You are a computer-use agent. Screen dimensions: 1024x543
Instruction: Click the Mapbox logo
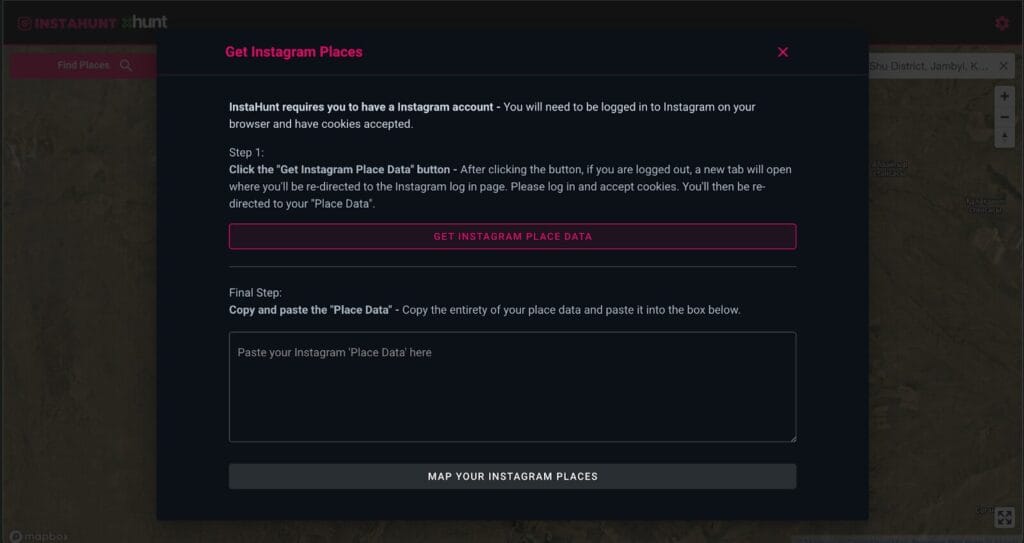(40, 535)
